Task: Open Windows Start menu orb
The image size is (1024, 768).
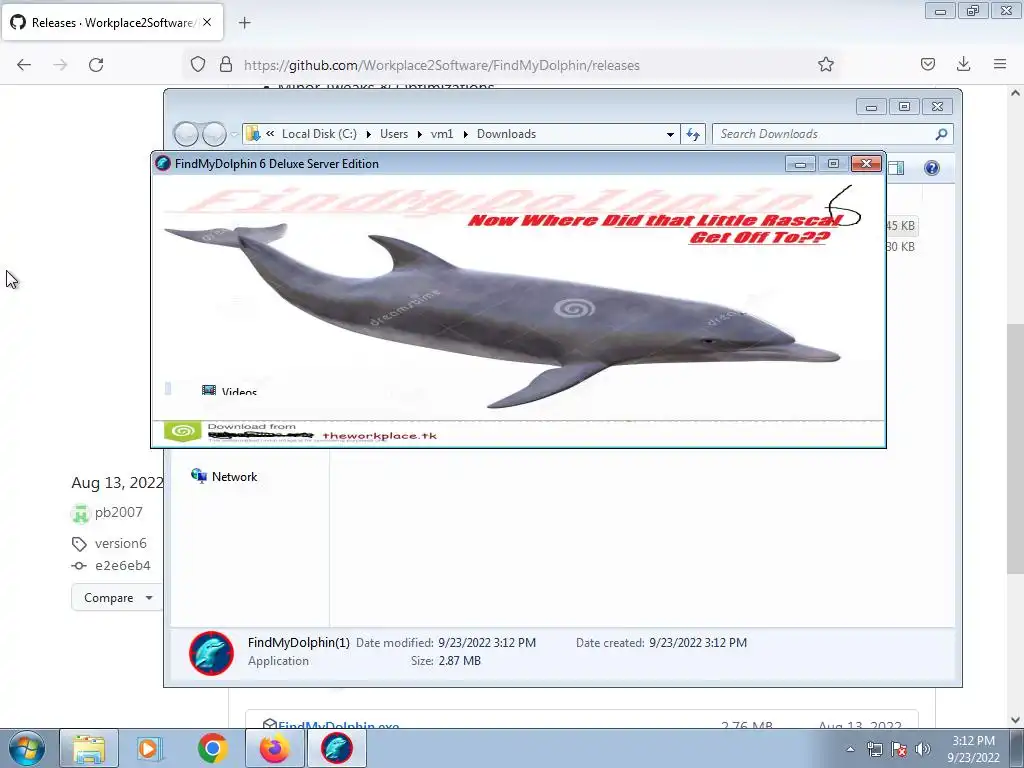Action: click(x=27, y=748)
